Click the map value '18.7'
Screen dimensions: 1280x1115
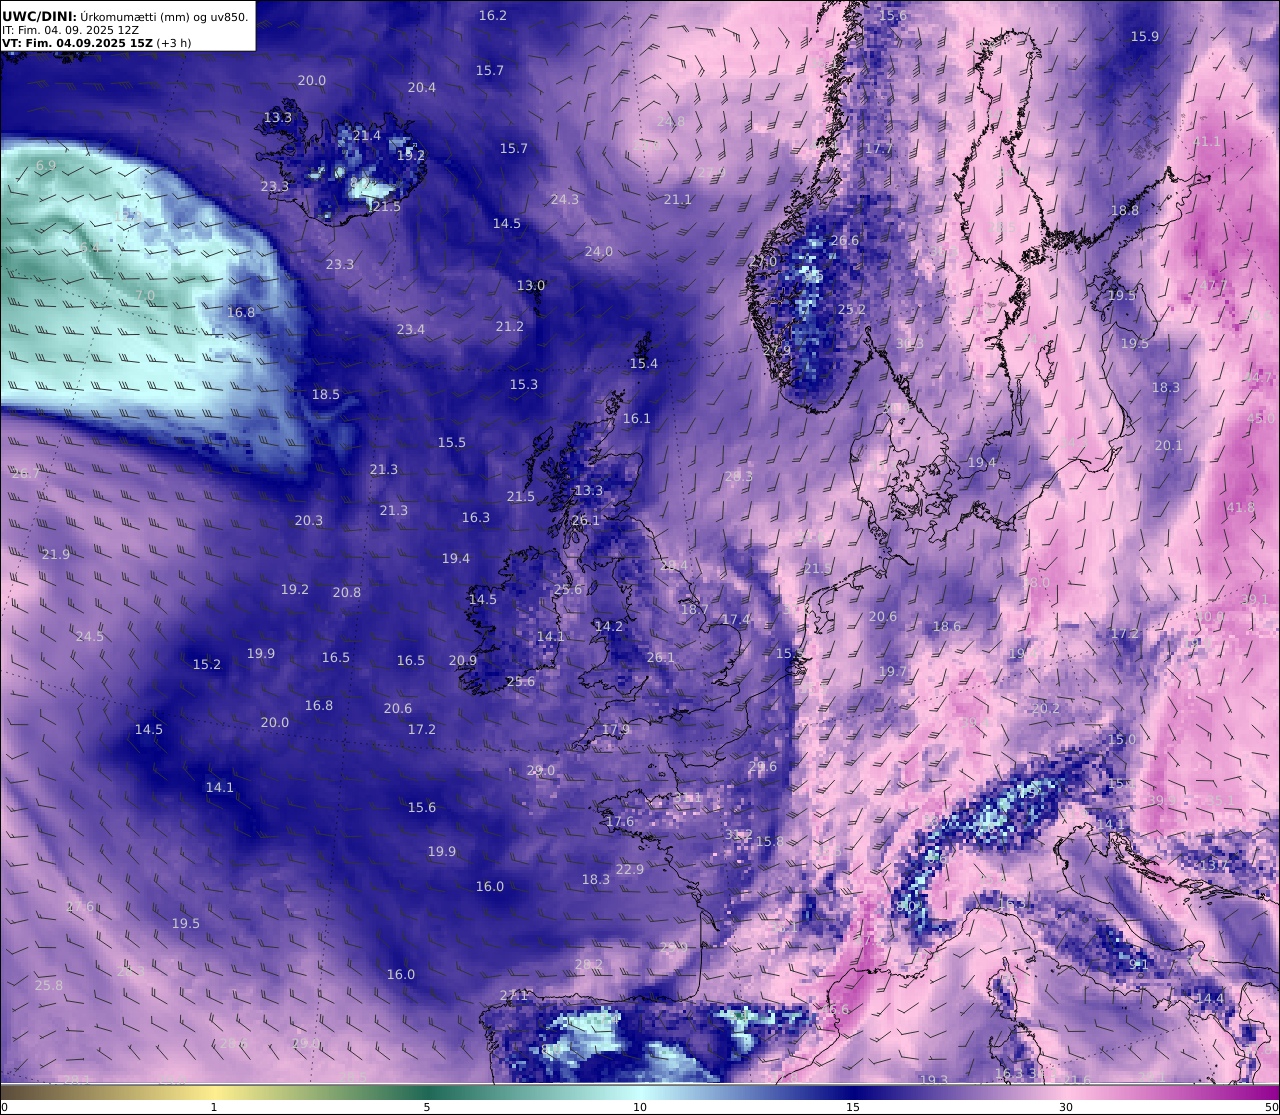[x=694, y=609]
